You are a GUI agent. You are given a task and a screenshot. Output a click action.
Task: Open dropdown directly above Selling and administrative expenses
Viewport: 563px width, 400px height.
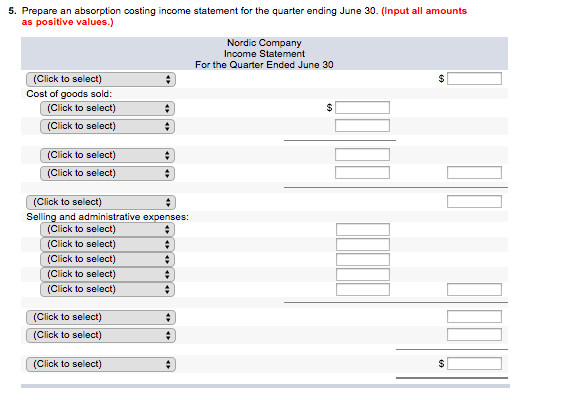pos(101,203)
